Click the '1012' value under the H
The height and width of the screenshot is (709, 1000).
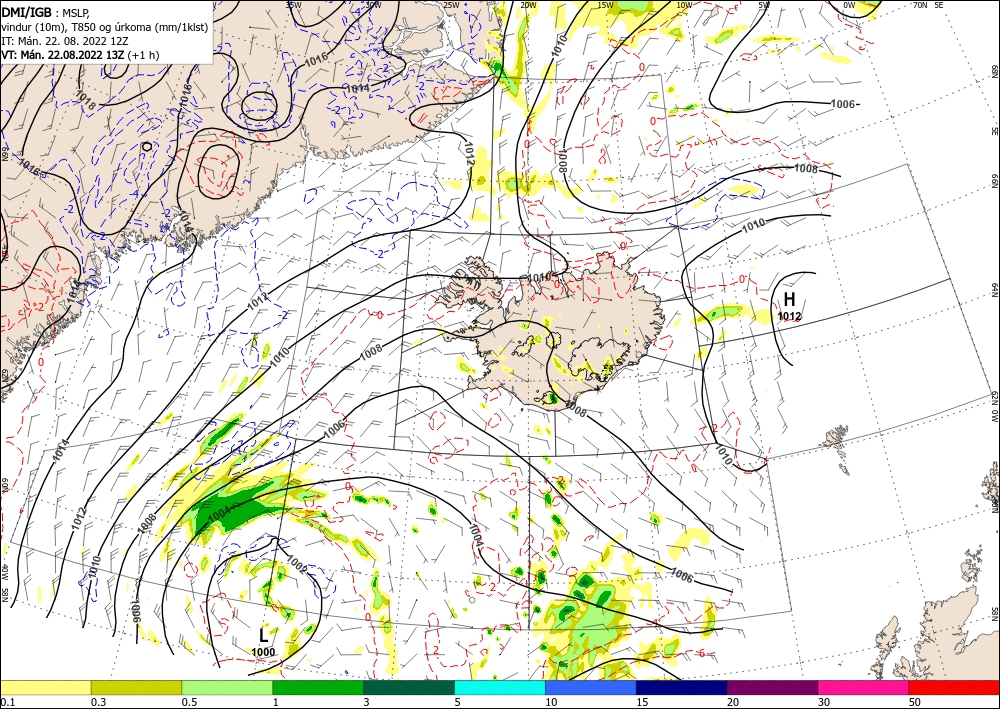[789, 316]
